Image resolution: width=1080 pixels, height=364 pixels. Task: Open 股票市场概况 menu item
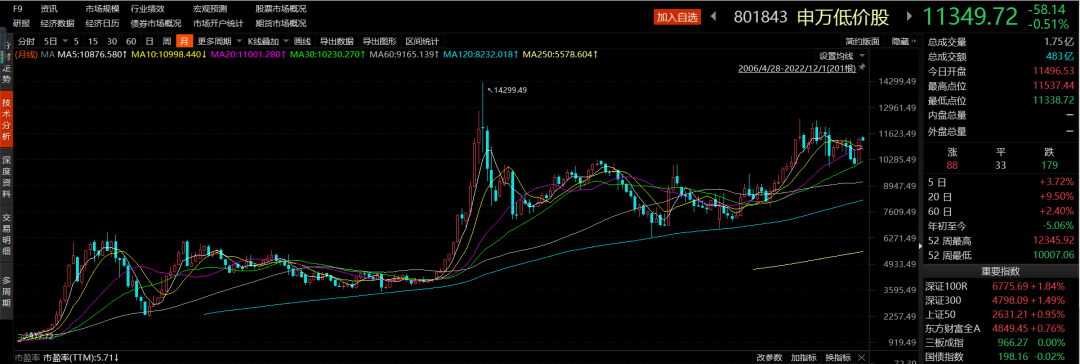pyautogui.click(x=281, y=9)
